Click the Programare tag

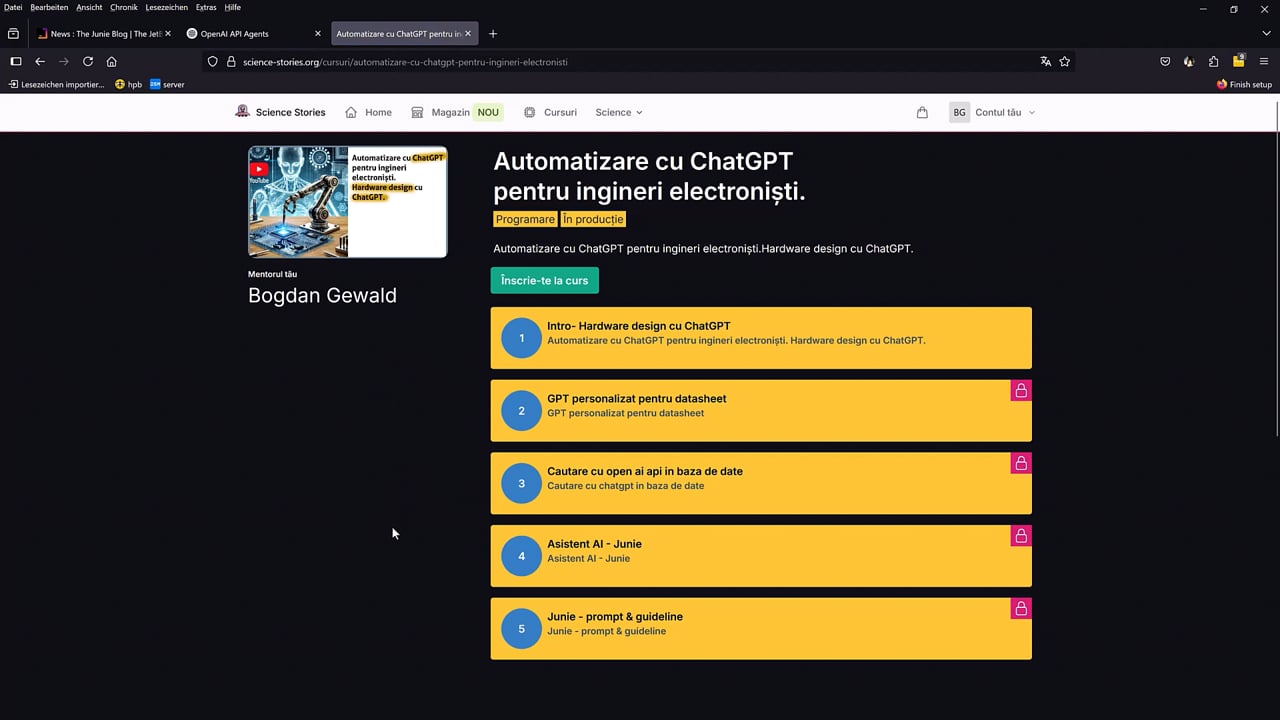pos(525,219)
